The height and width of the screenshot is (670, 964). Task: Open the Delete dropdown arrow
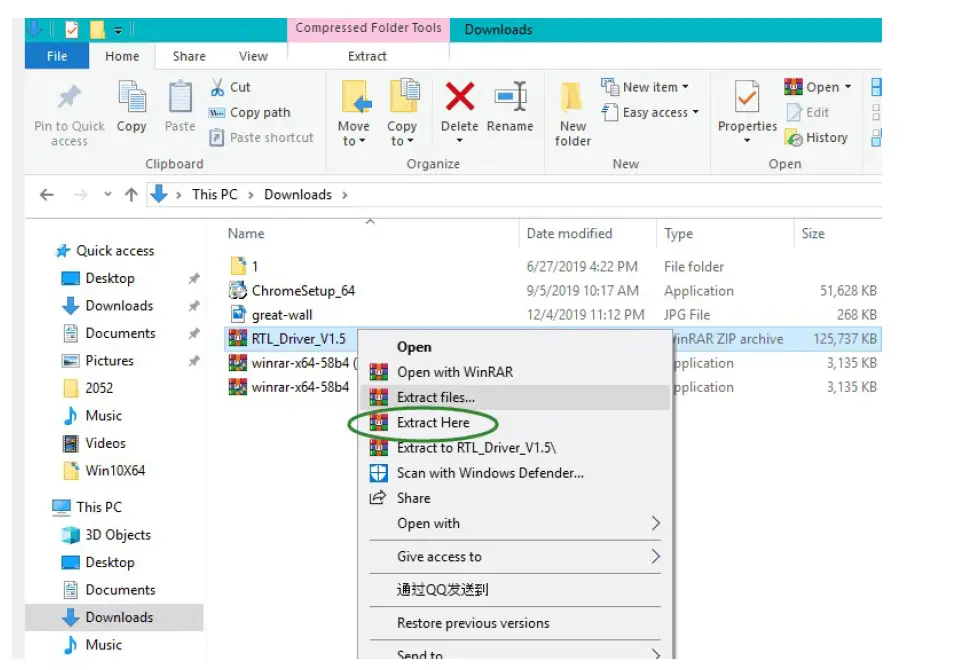coord(459,141)
